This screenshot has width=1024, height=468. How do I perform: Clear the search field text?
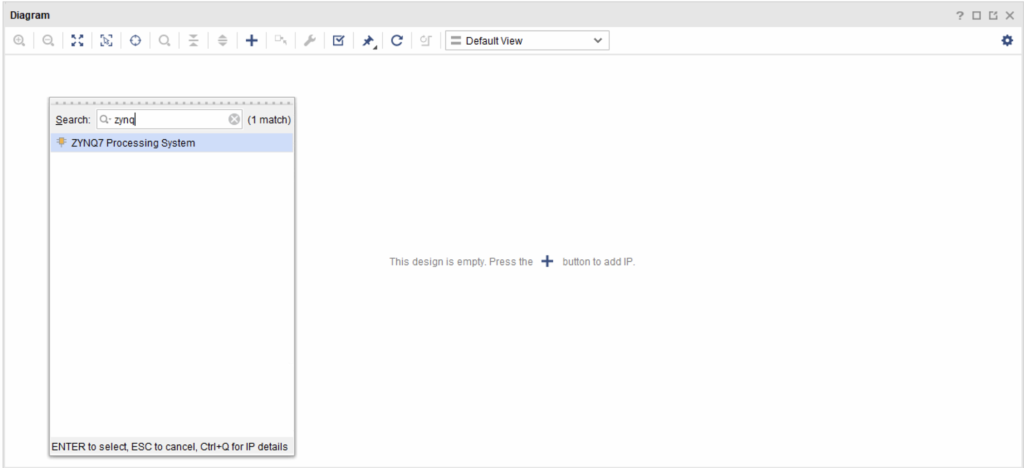[234, 119]
